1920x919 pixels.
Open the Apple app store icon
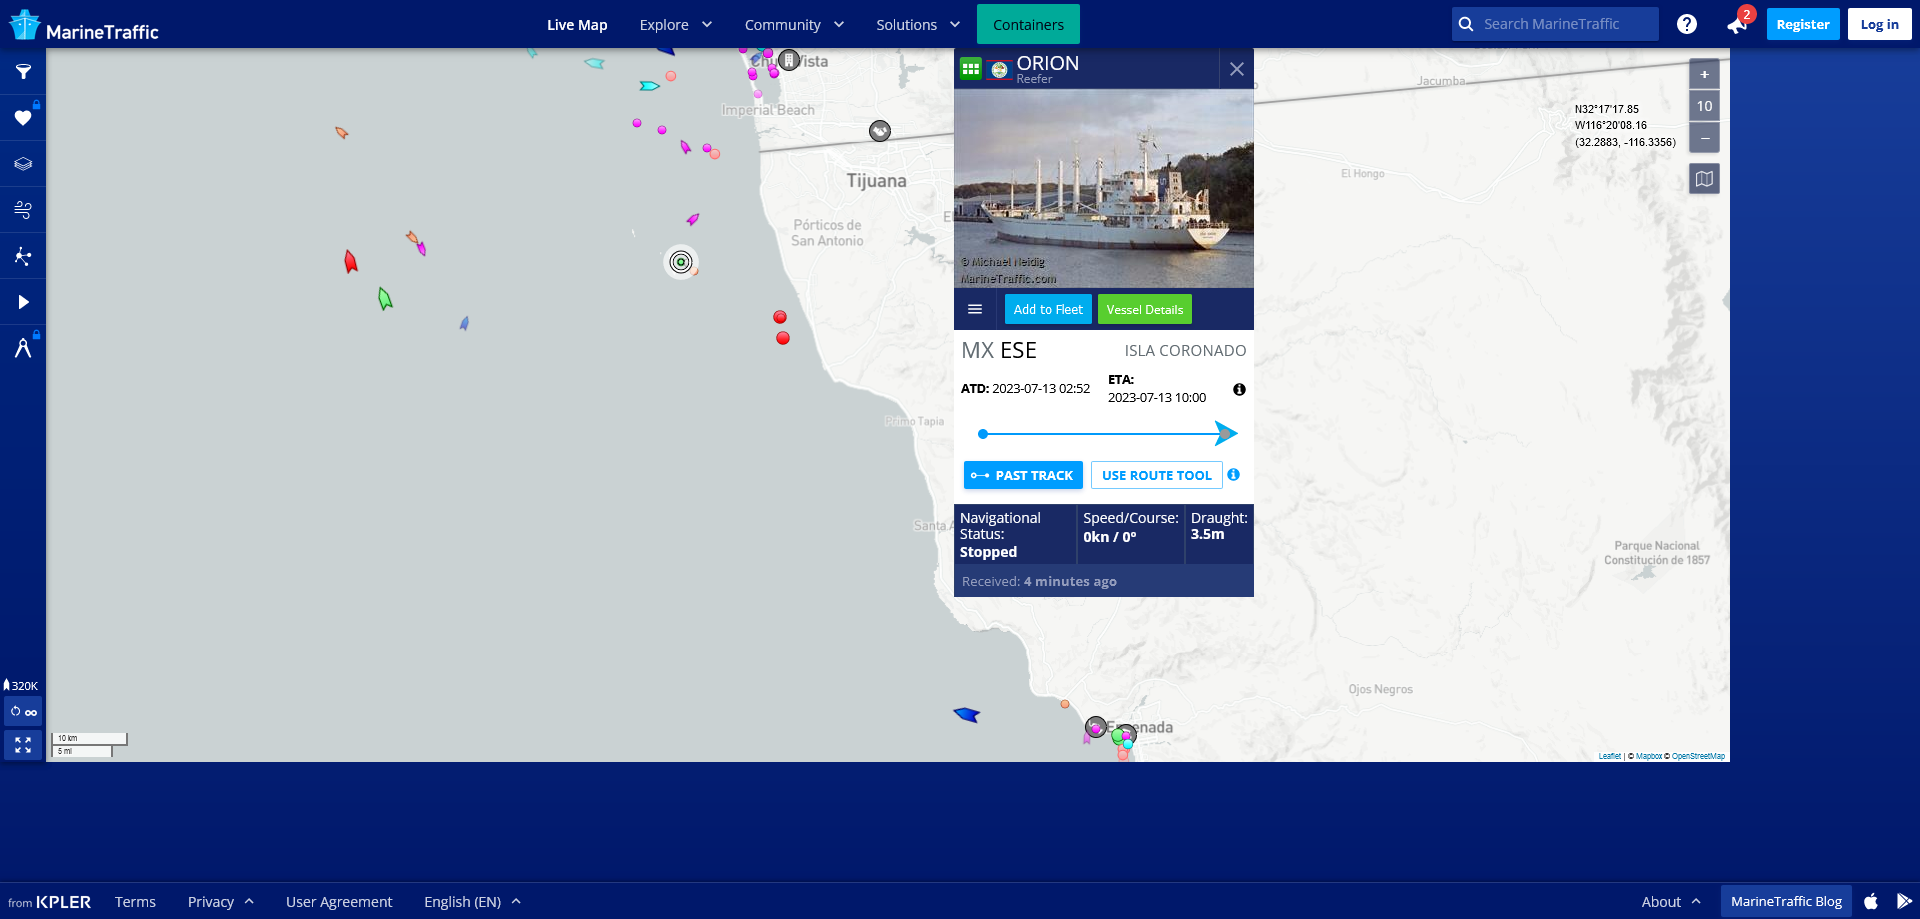[1871, 901]
